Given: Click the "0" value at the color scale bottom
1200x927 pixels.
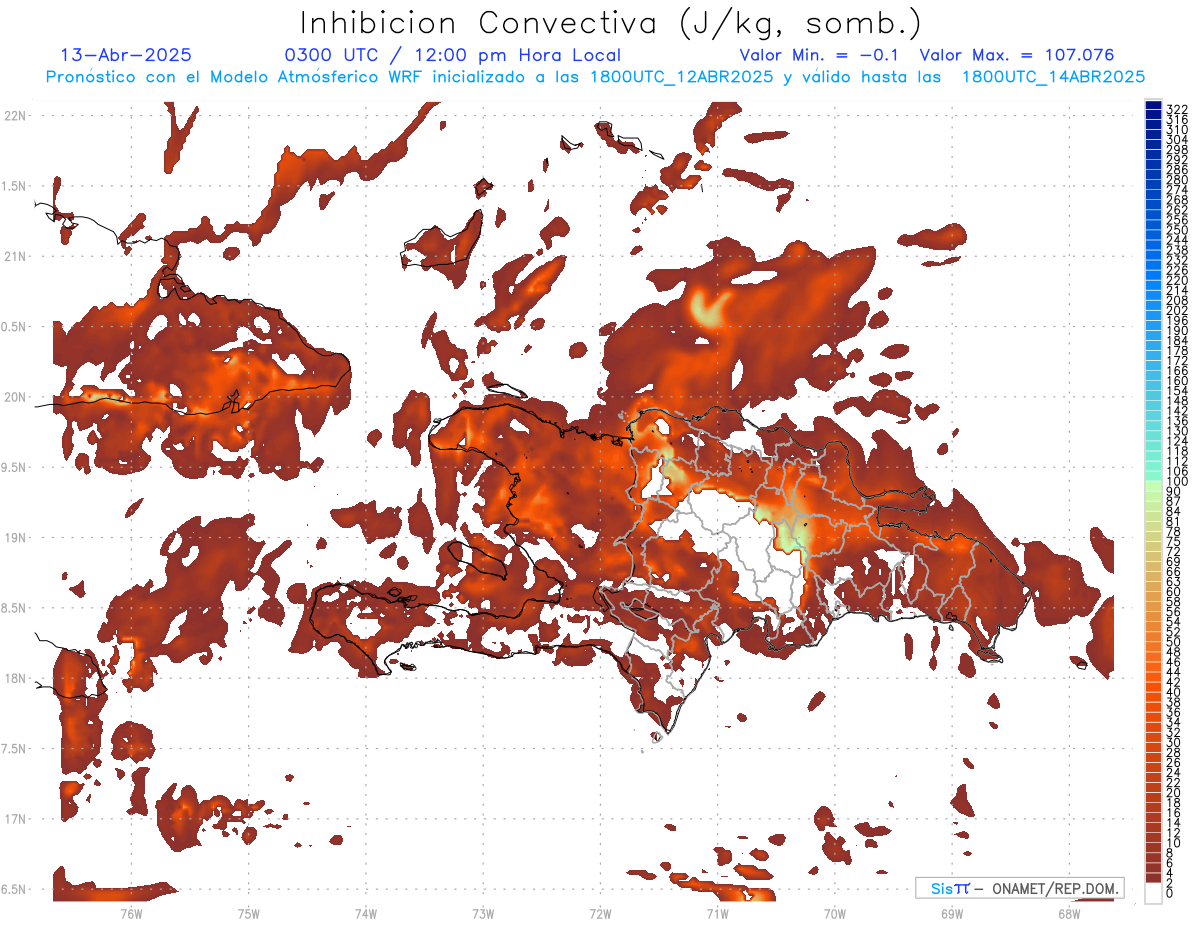Looking at the screenshot, I should [1170, 894].
